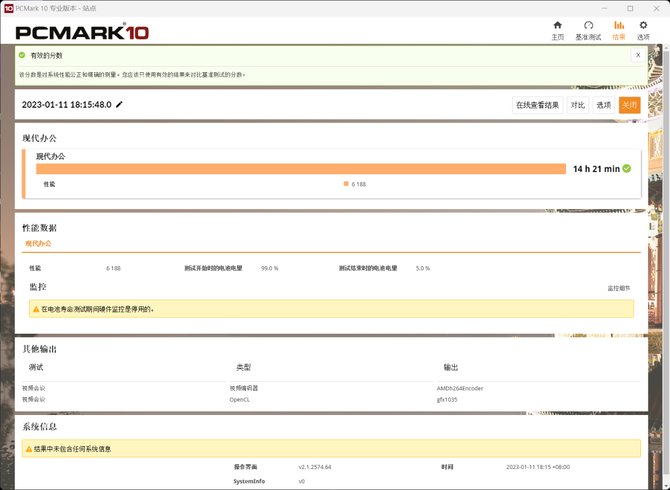Click the 类型 column header
The image size is (670, 490).
244,367
